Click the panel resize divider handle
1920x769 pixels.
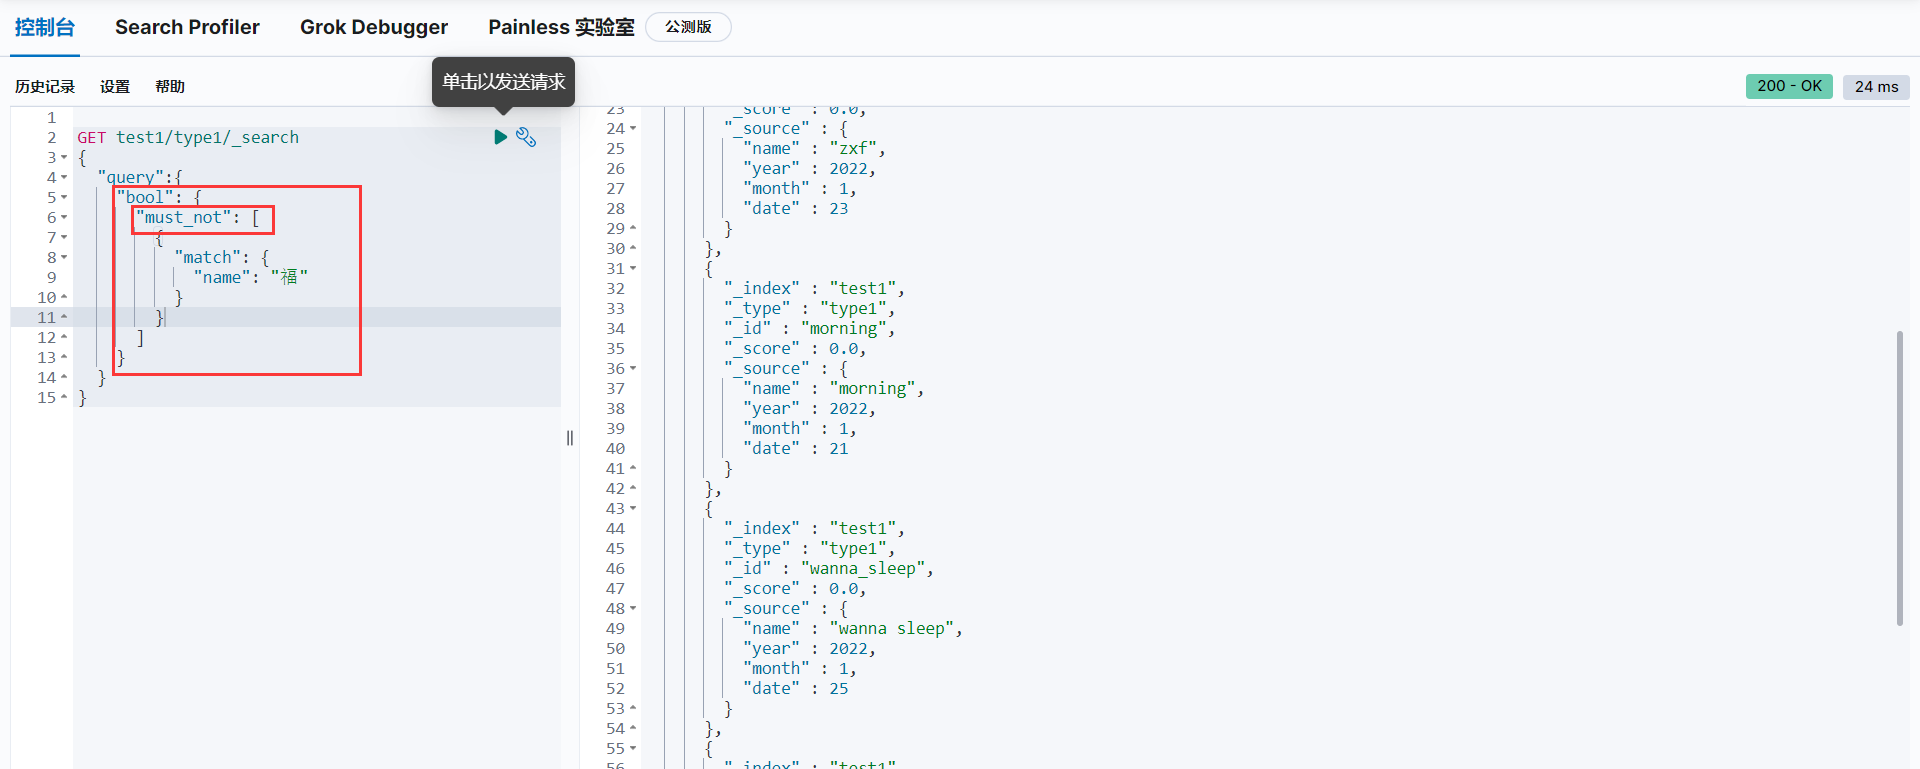pos(570,438)
